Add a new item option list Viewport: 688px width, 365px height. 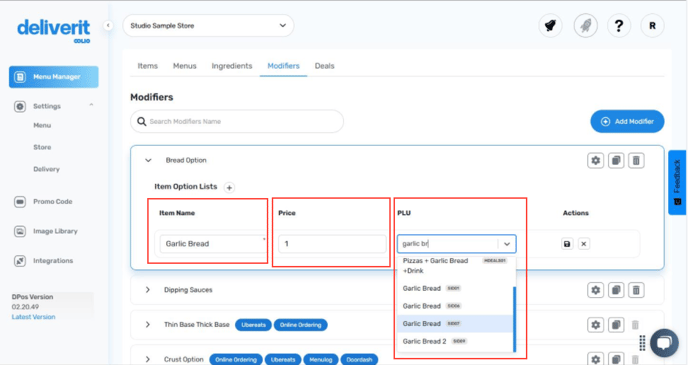pyautogui.click(x=229, y=187)
